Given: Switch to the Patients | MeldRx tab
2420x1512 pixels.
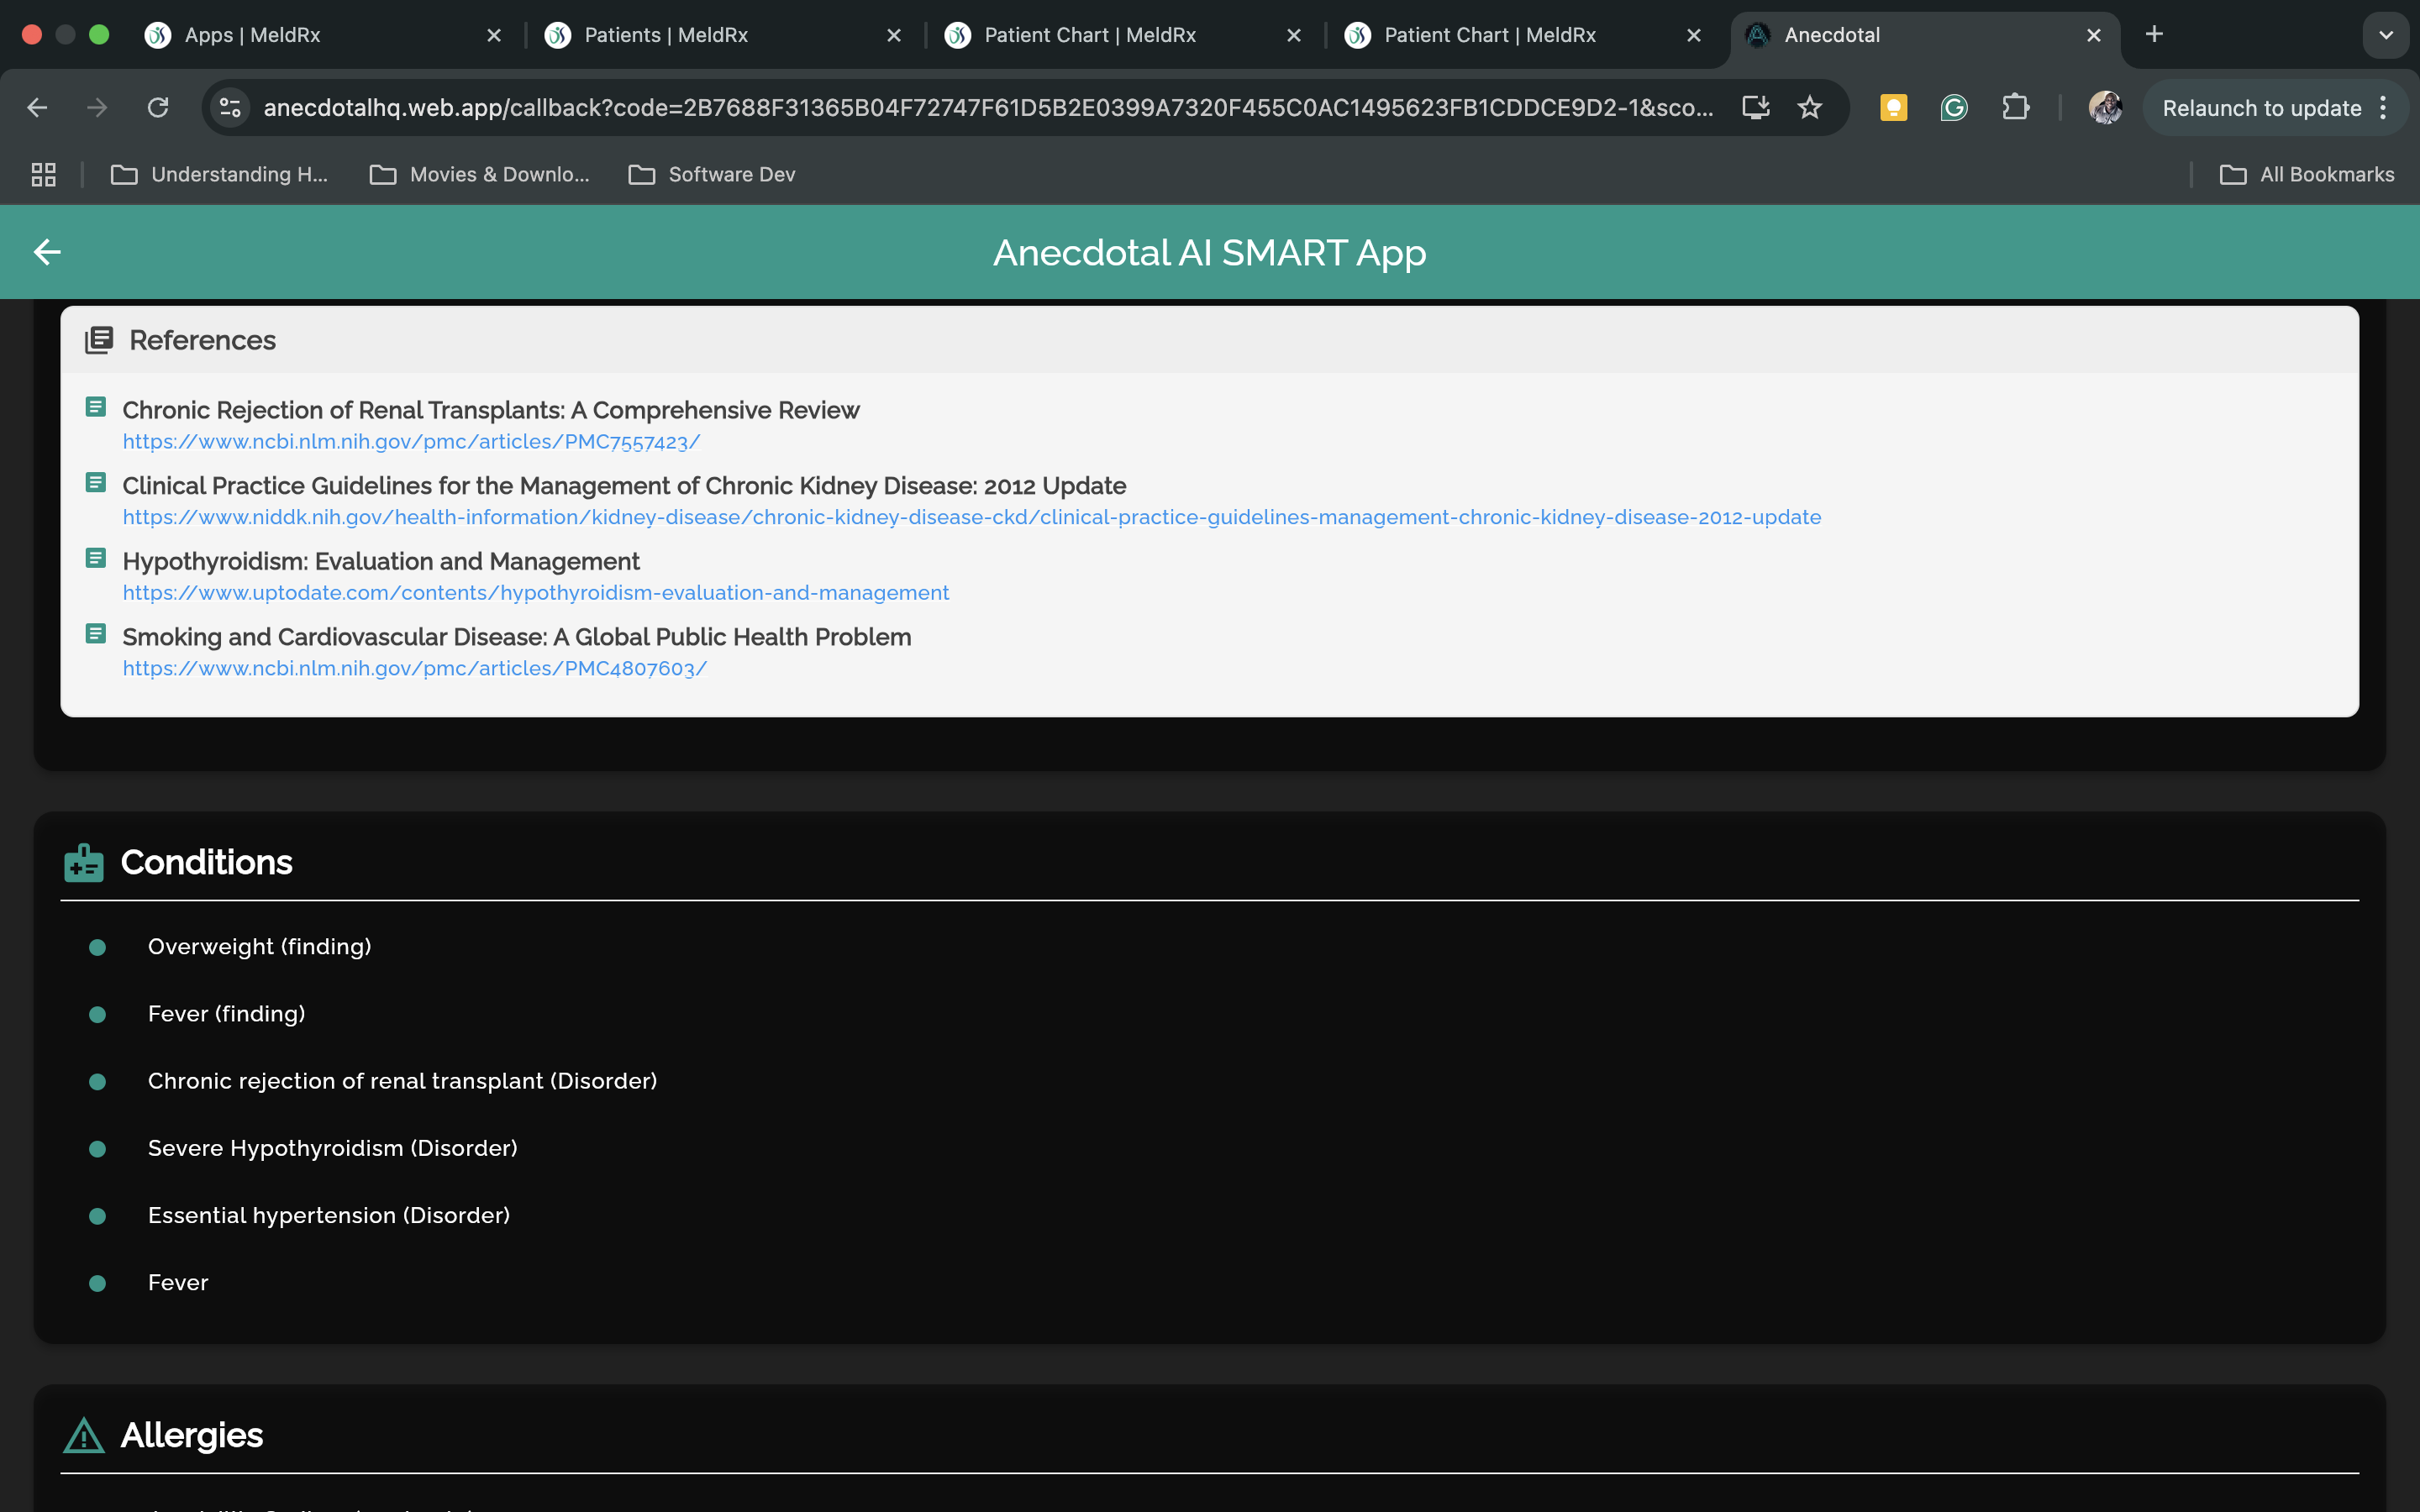Looking at the screenshot, I should coord(666,35).
